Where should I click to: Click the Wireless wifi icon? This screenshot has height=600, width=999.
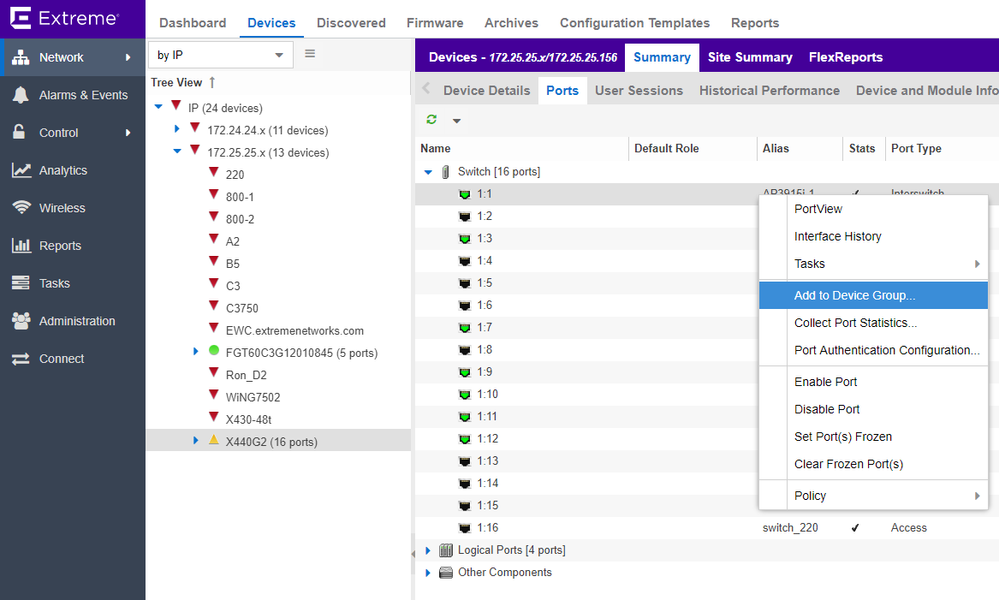coord(20,208)
